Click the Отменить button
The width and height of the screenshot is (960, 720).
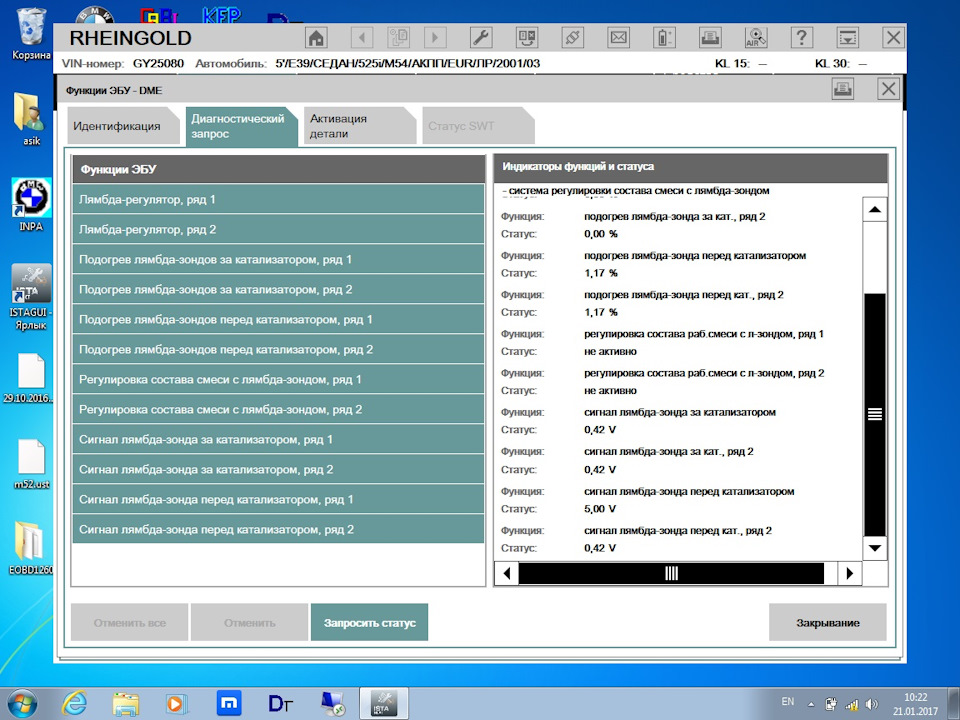coord(249,623)
